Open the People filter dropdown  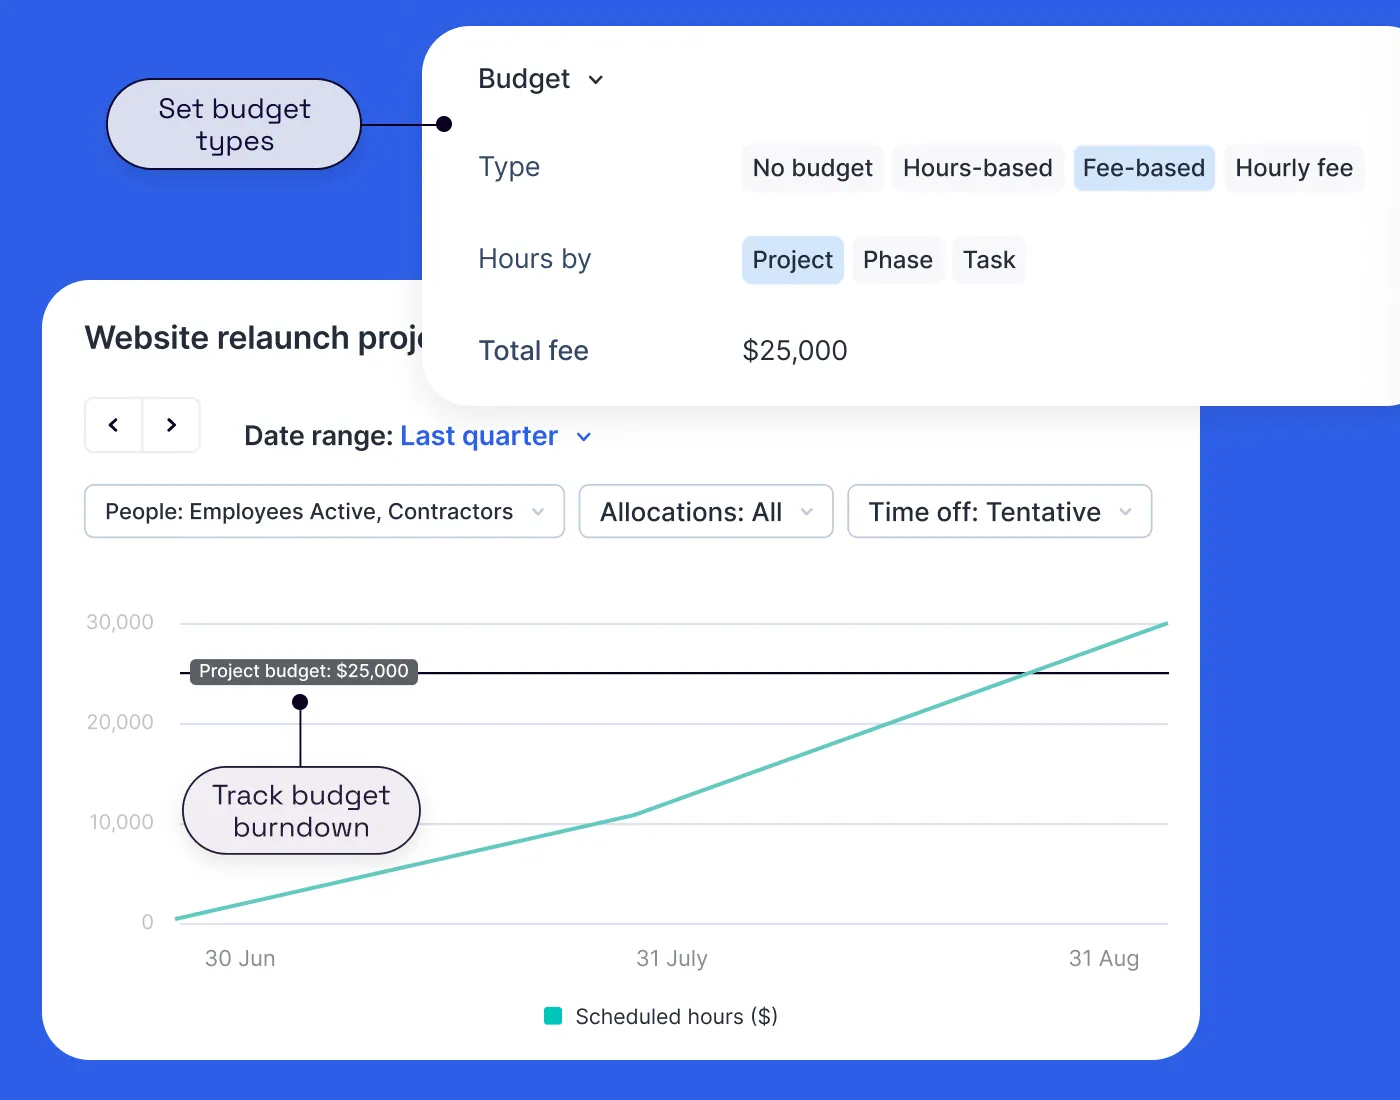point(324,511)
